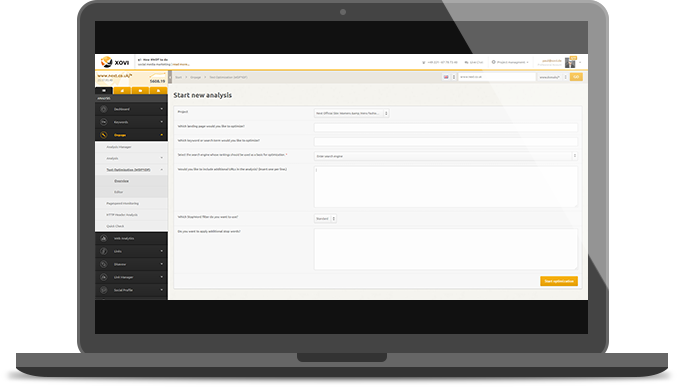Click the landing page input field
The image size is (678, 387).
coord(445,128)
